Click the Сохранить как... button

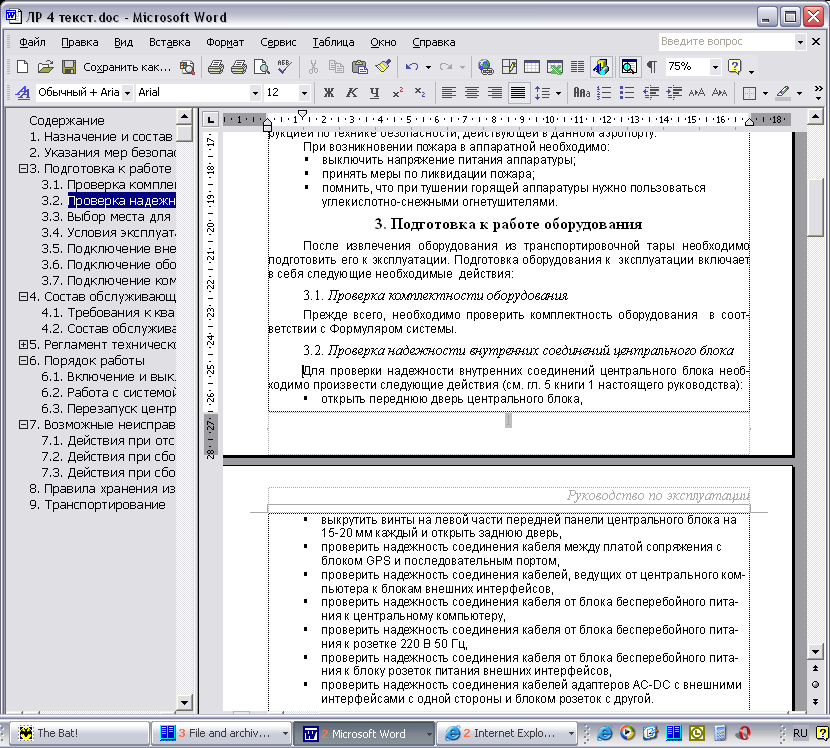127,67
